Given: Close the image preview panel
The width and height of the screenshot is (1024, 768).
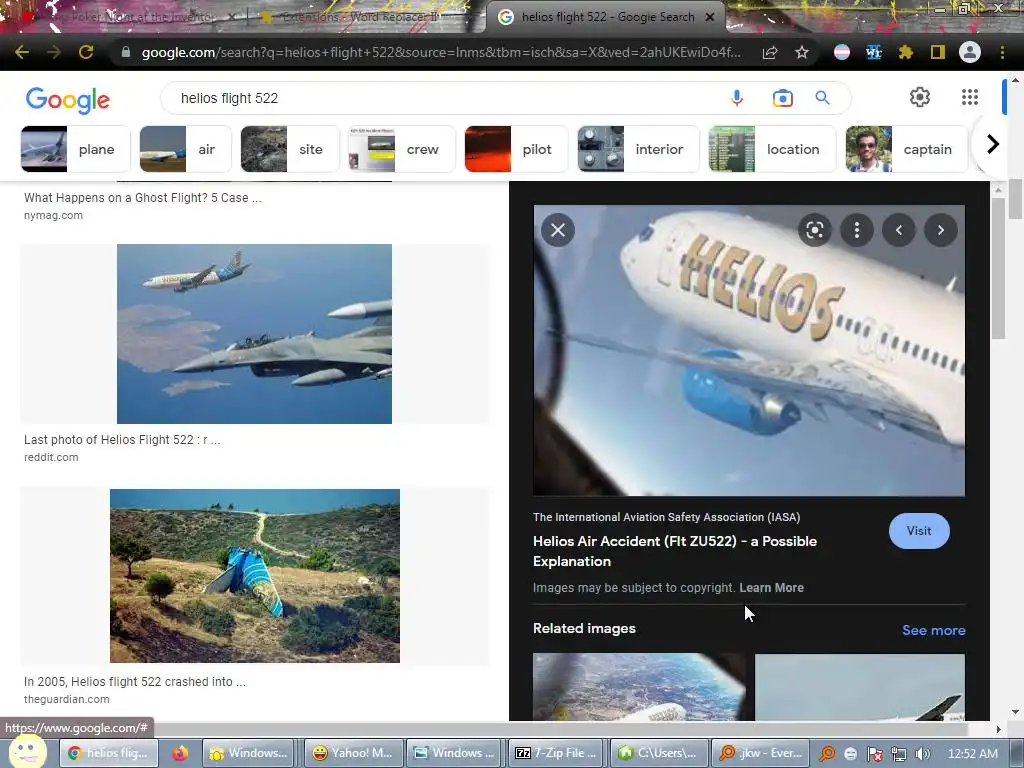Looking at the screenshot, I should click(x=558, y=230).
